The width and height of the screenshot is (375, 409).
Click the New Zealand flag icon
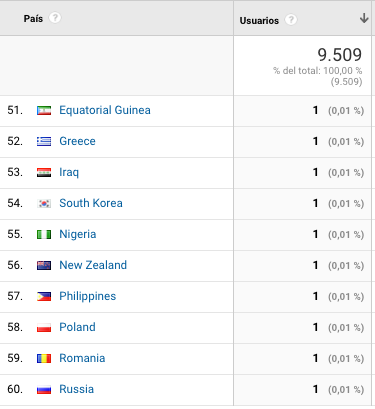click(x=44, y=265)
